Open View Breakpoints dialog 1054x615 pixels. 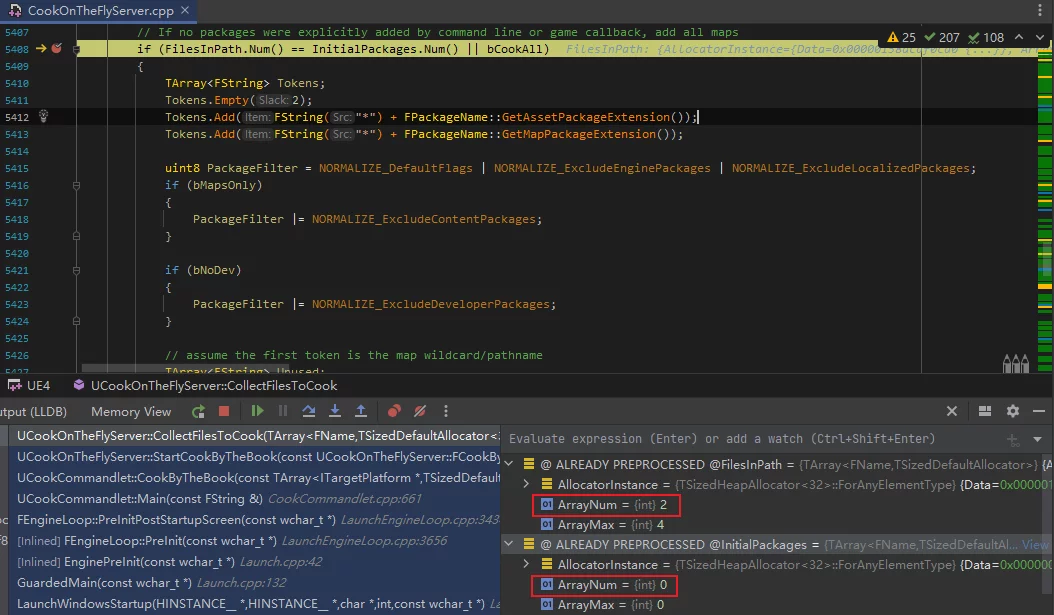[395, 411]
